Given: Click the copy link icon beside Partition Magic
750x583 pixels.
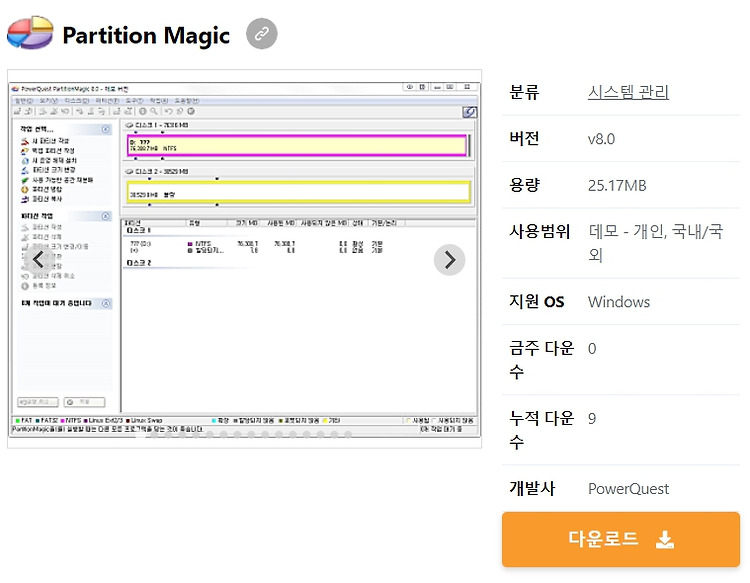Looking at the screenshot, I should click(x=262, y=34).
